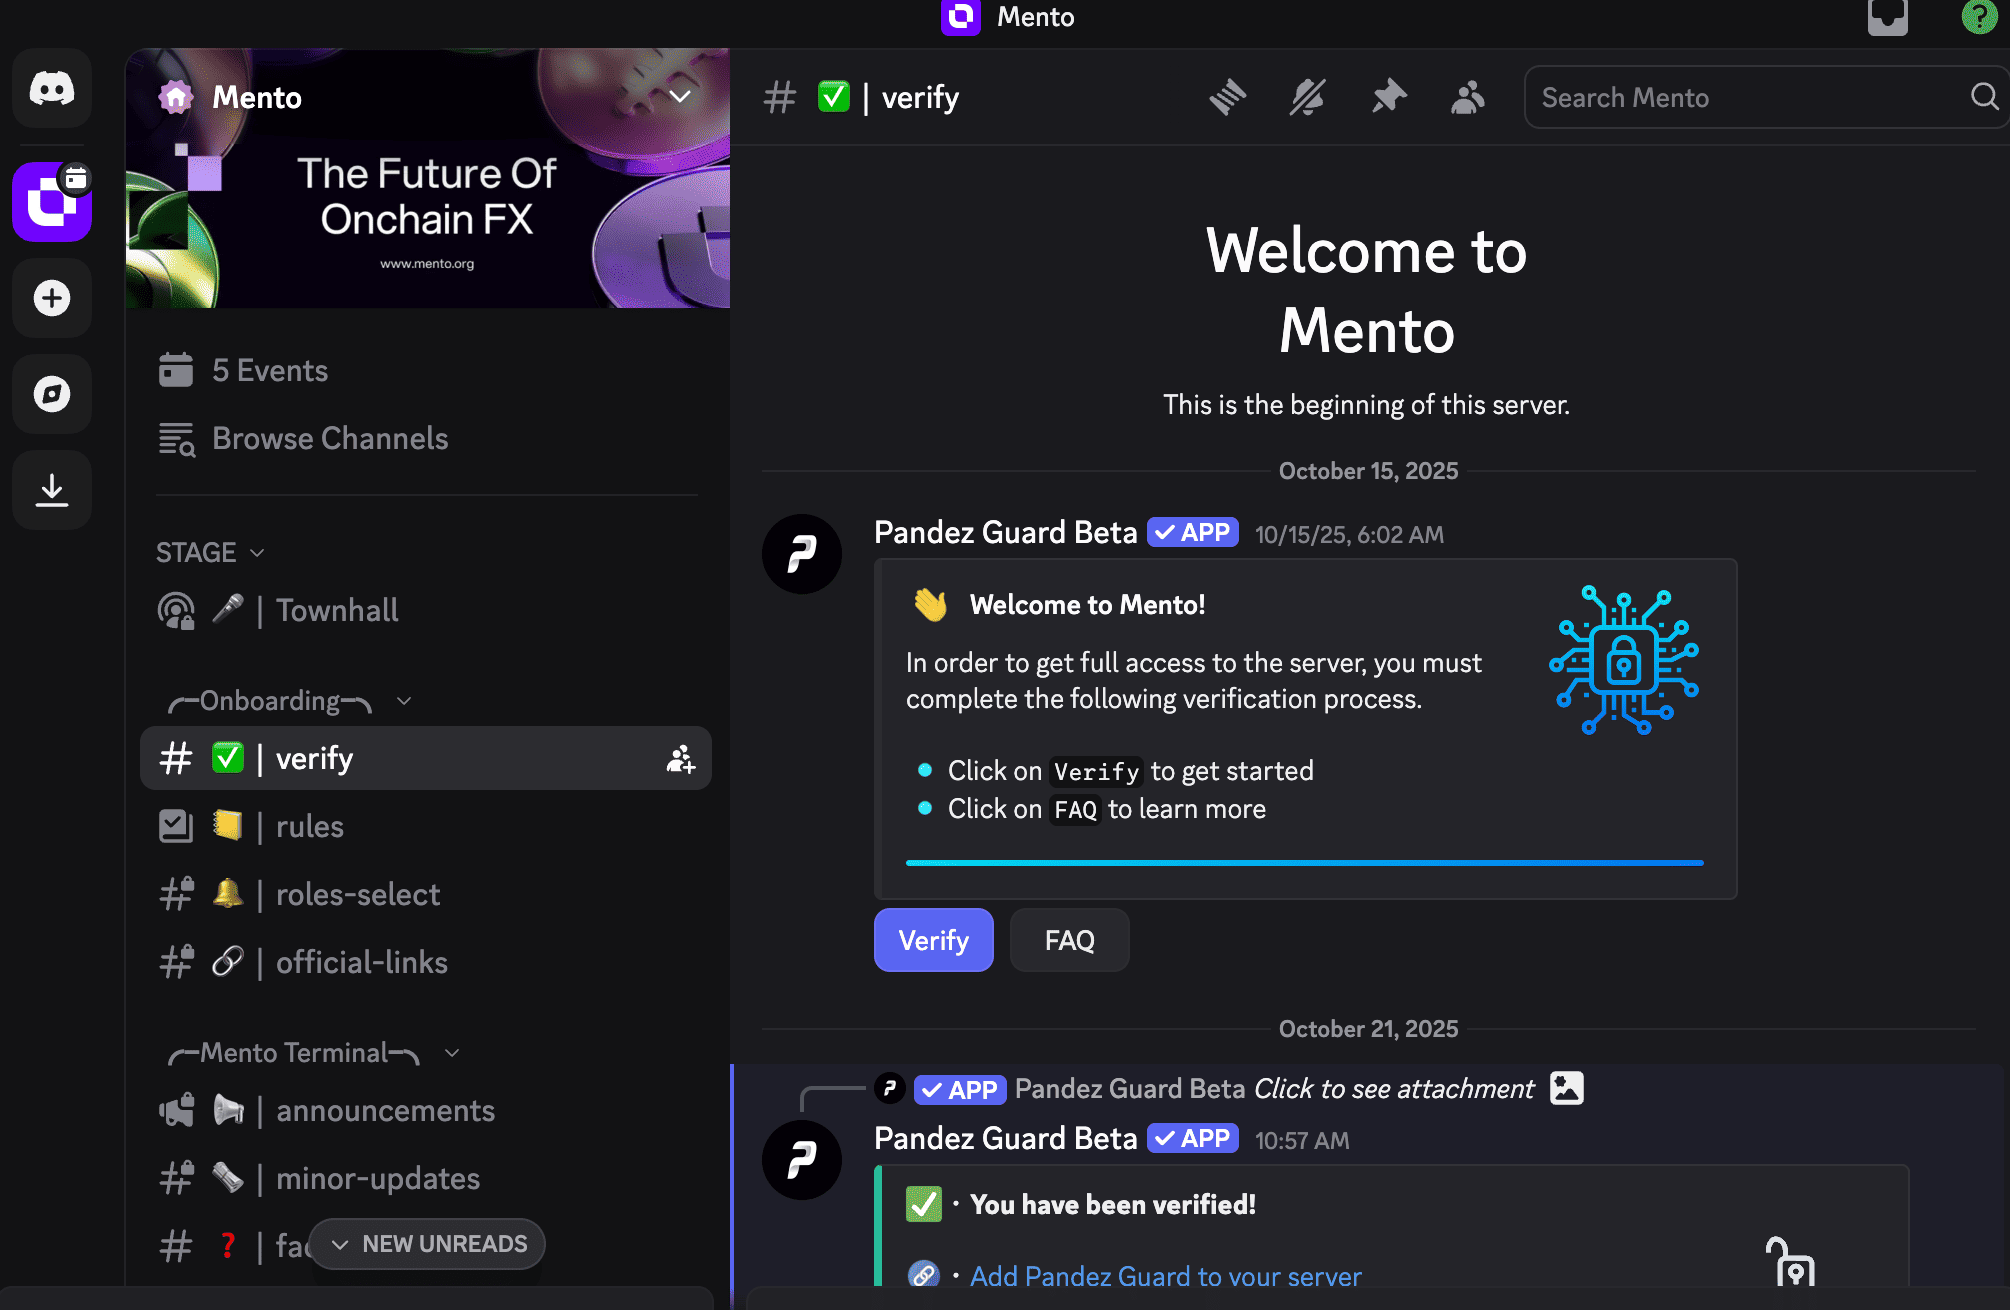This screenshot has height=1310, width=2010.
Task: Collapse the Onboarding category
Action: (403, 701)
